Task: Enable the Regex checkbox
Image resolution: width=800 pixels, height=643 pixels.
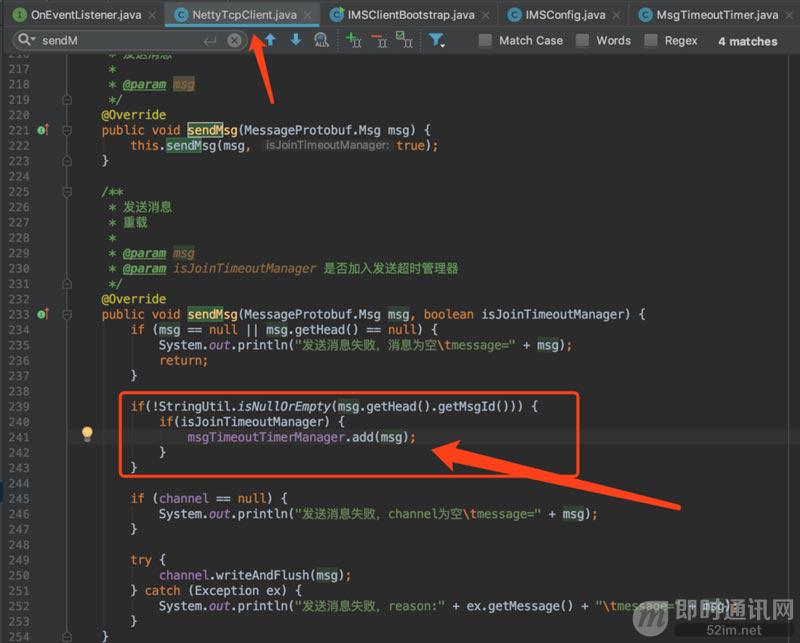Action: 651,40
